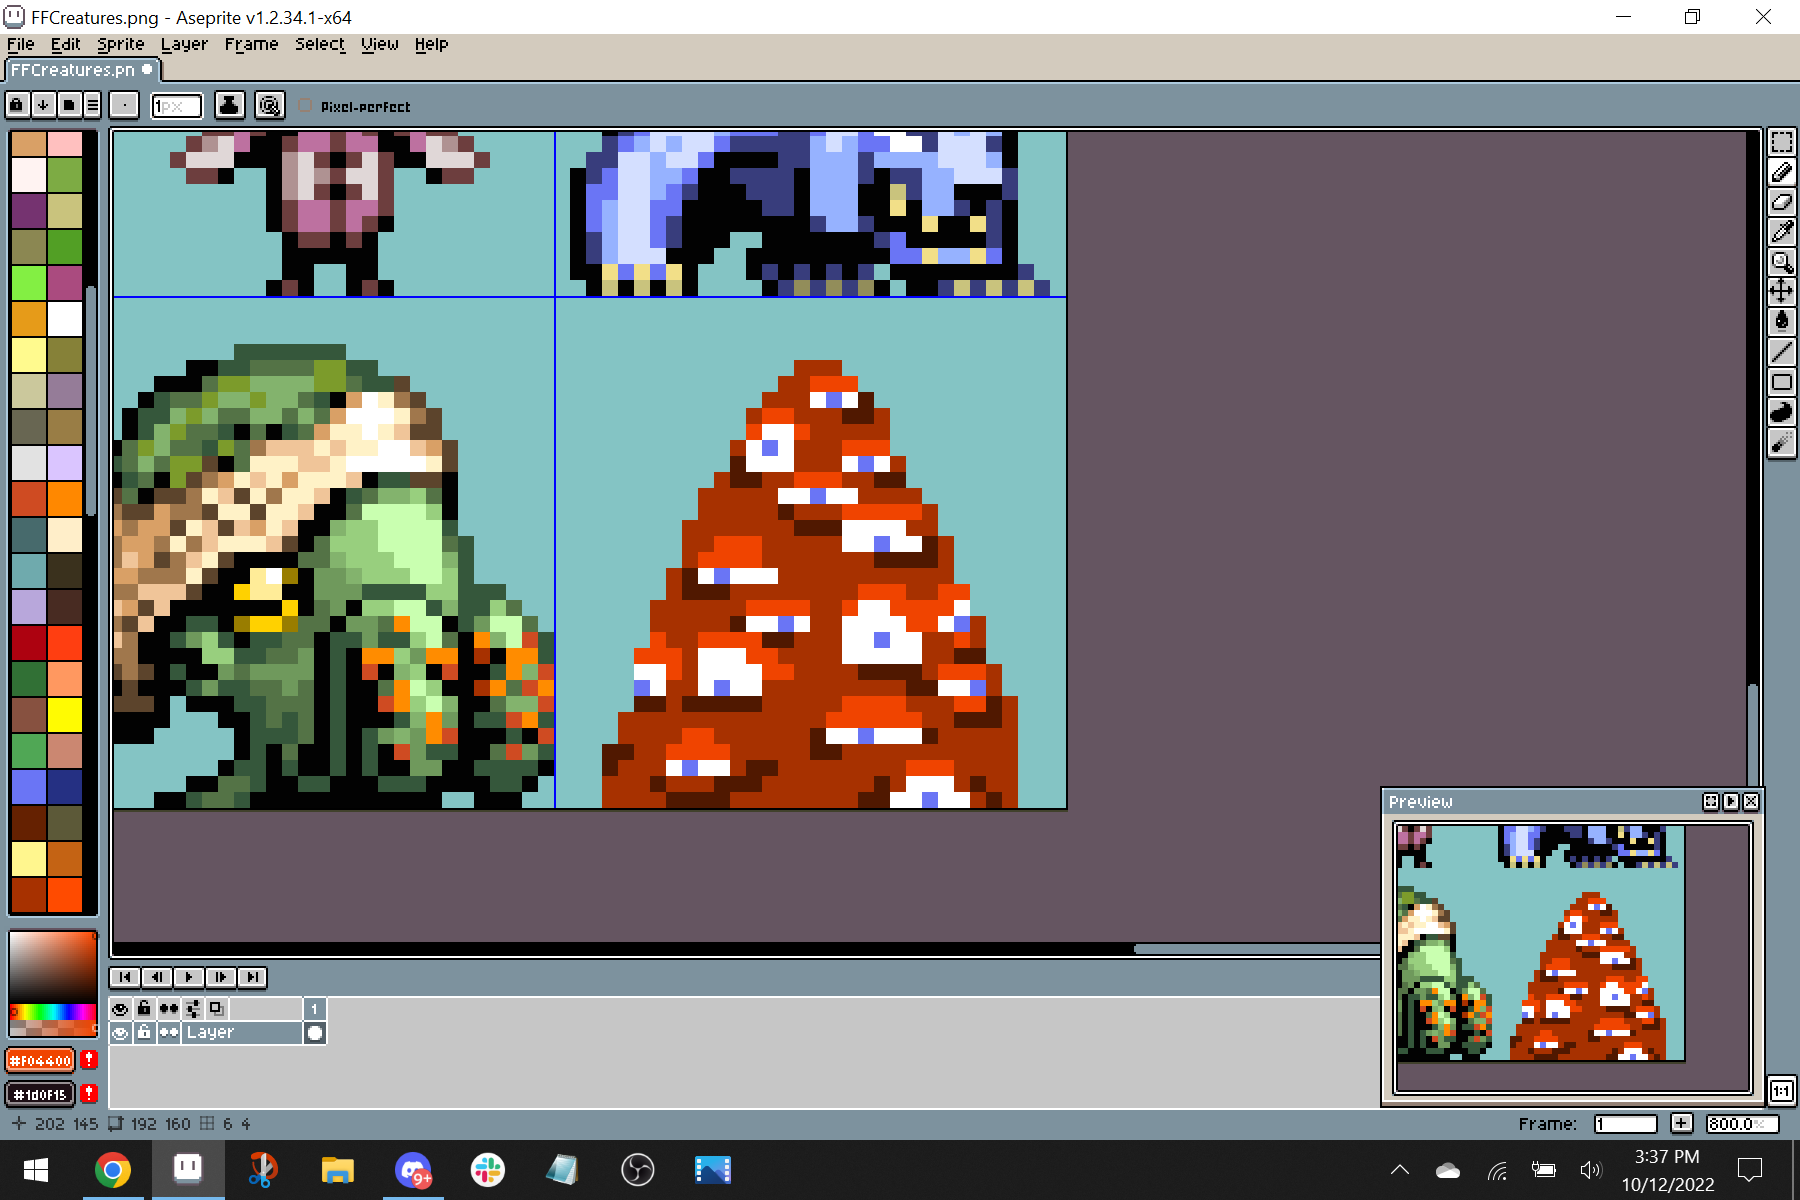Open the Select menu

click(319, 44)
